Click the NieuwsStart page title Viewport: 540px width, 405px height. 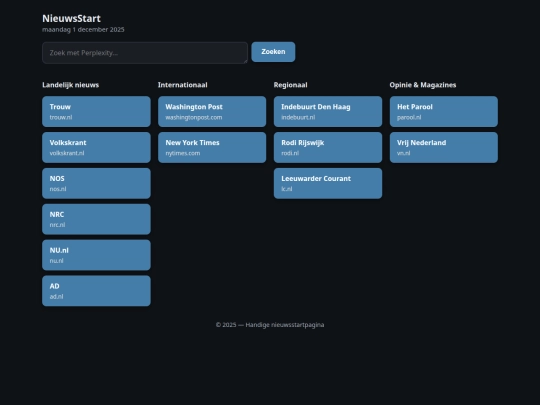click(71, 18)
